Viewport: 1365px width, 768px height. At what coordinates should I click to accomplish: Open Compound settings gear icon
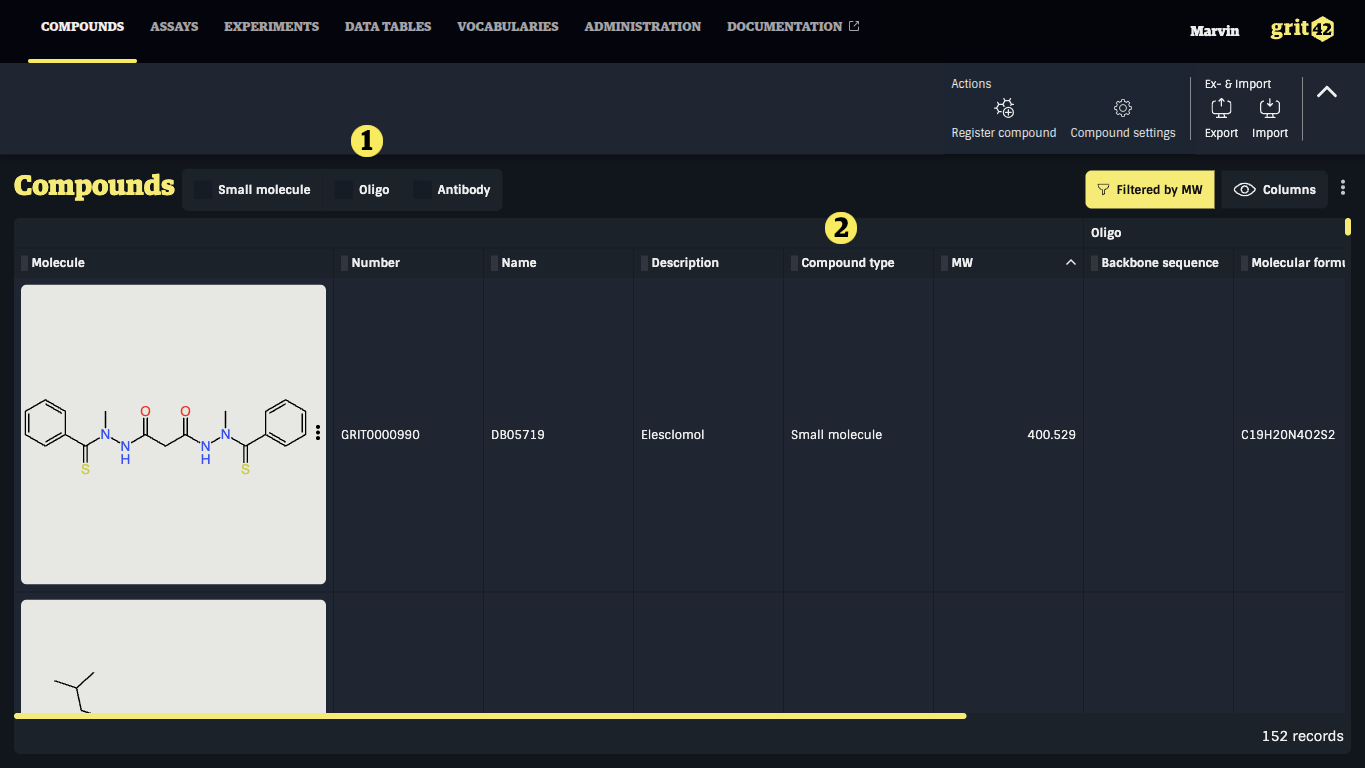(1123, 108)
